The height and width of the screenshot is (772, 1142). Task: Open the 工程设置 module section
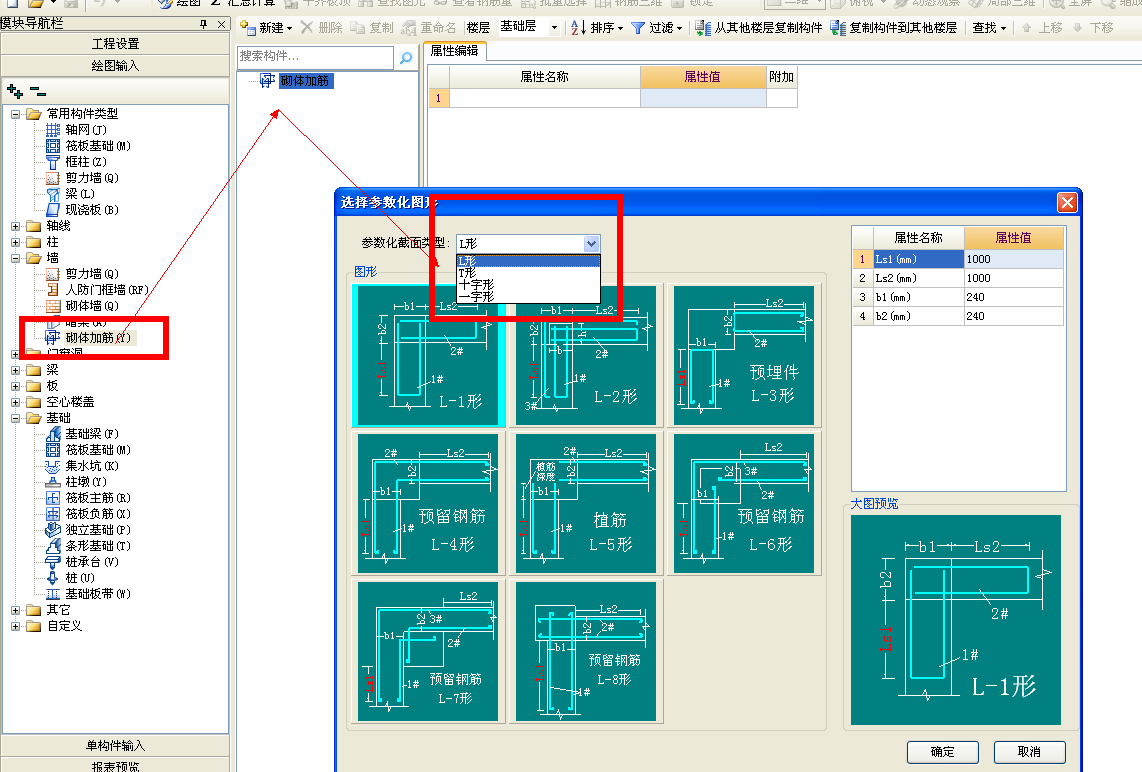point(115,44)
